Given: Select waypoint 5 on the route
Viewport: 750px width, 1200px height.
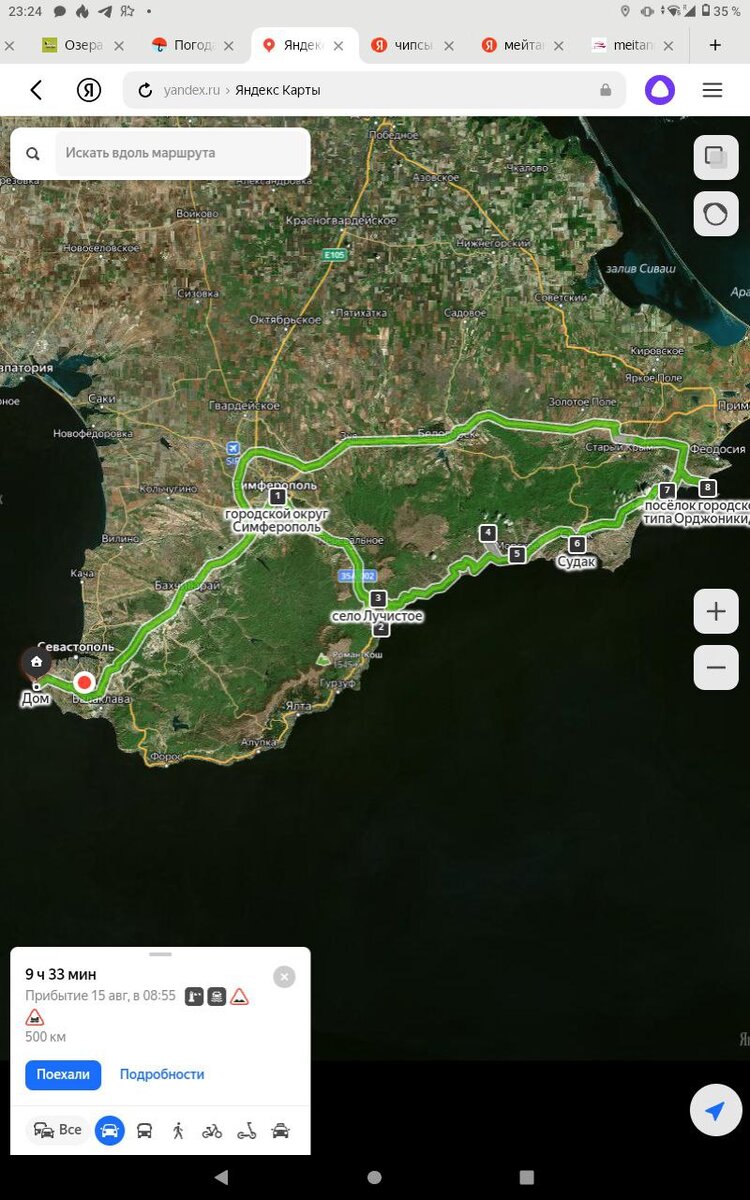Looking at the screenshot, I should point(517,554).
